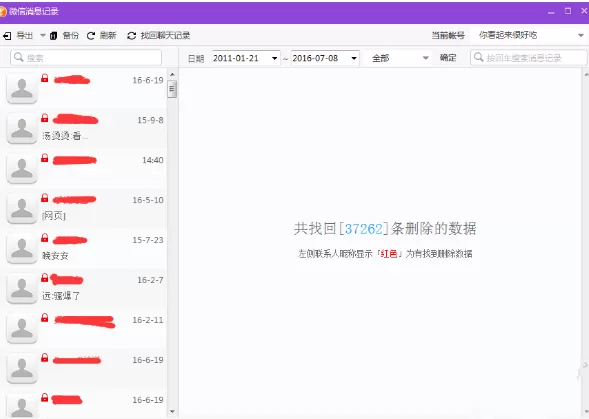The image size is (589, 419).
Task: Click avatar of contact dated 16-5-10
Action: (22, 209)
